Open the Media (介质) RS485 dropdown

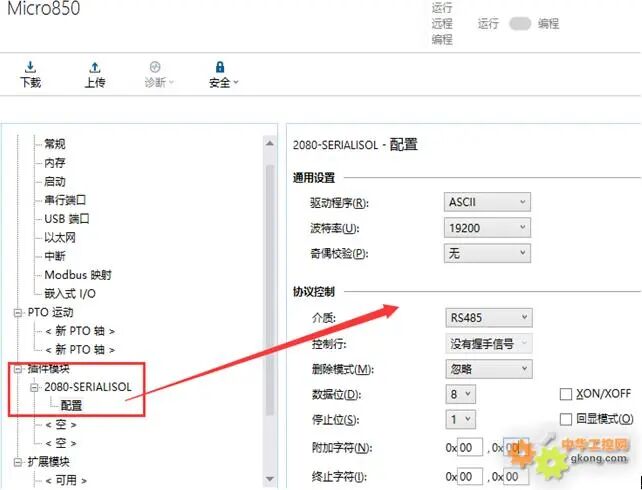coord(489,318)
